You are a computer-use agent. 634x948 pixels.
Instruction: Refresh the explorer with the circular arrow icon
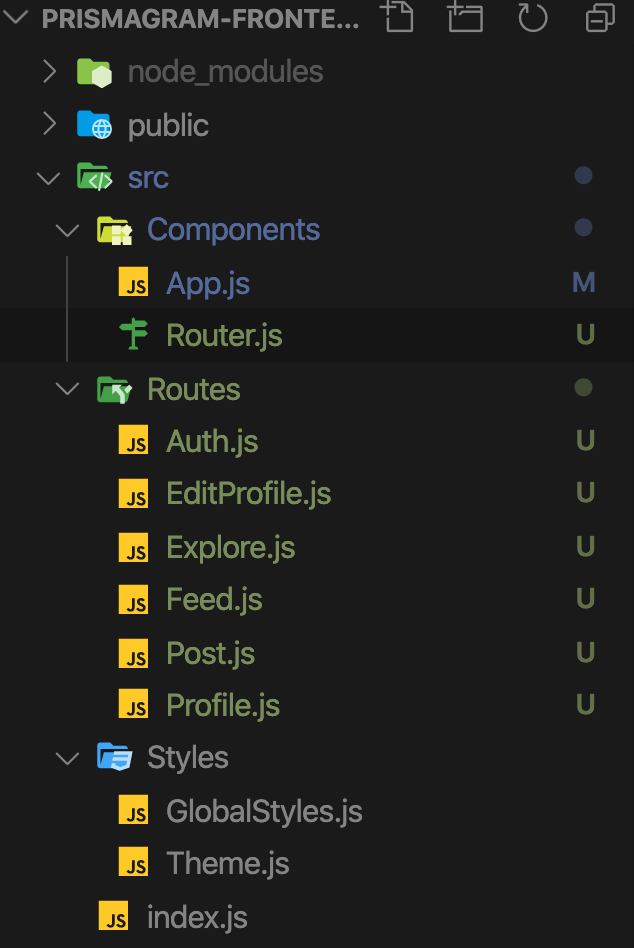click(x=532, y=17)
